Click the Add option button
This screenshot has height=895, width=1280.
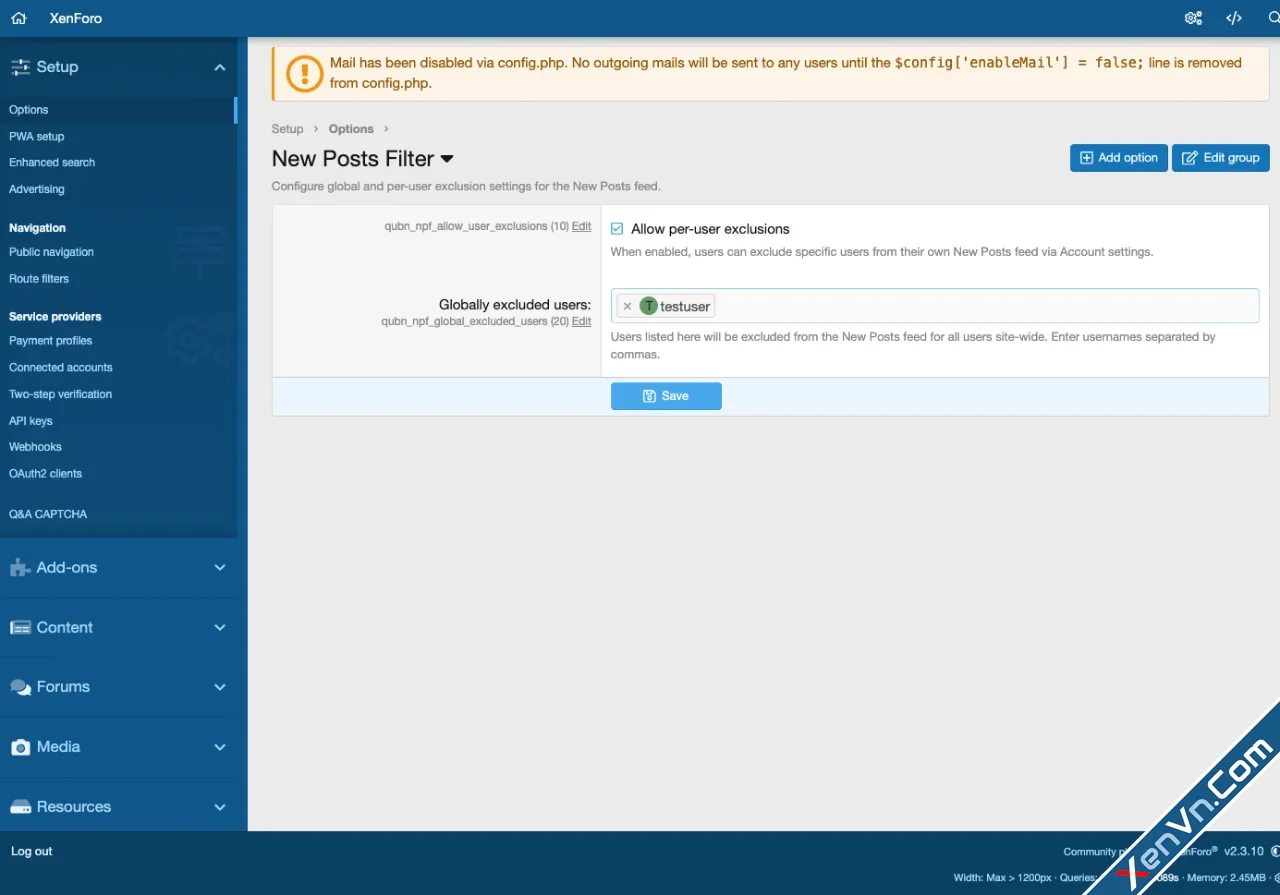(1118, 157)
